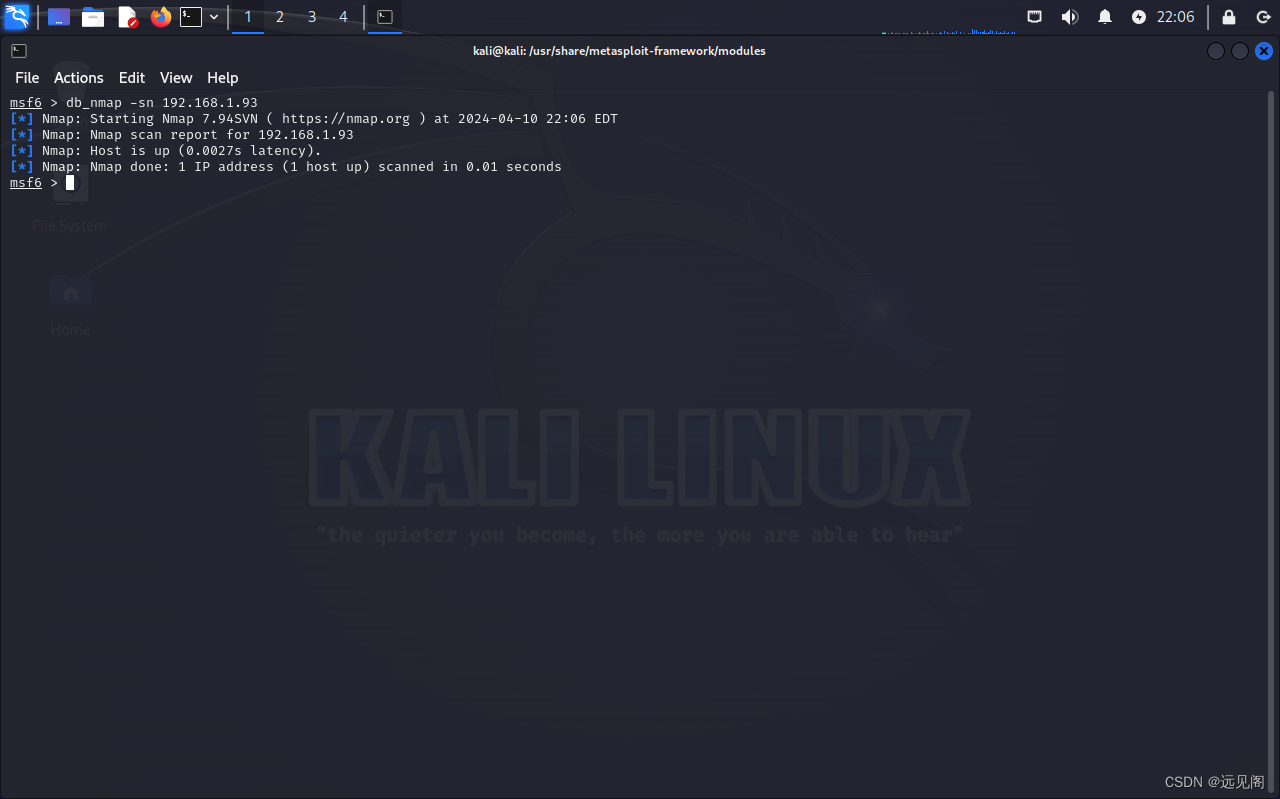Click the log out panel icon
Image resolution: width=1280 pixels, height=799 pixels.
(x=1263, y=17)
